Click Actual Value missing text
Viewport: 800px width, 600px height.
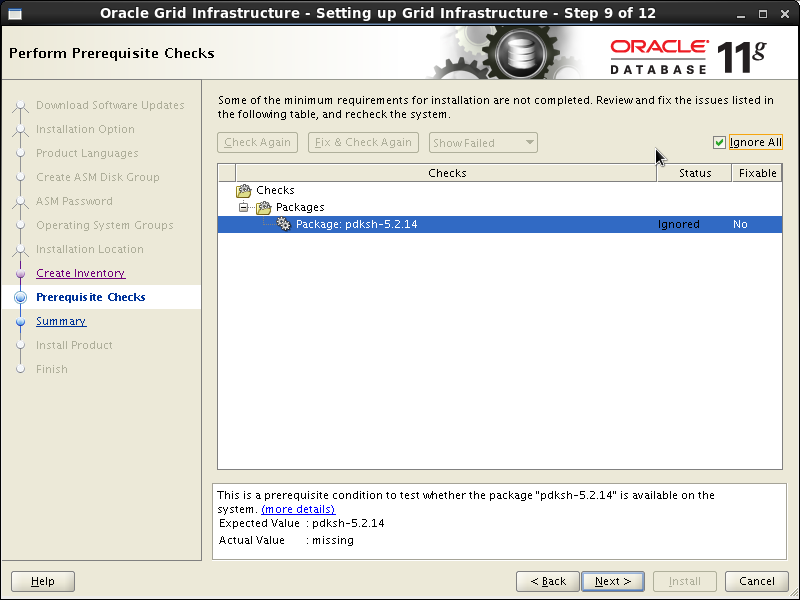pos(333,540)
